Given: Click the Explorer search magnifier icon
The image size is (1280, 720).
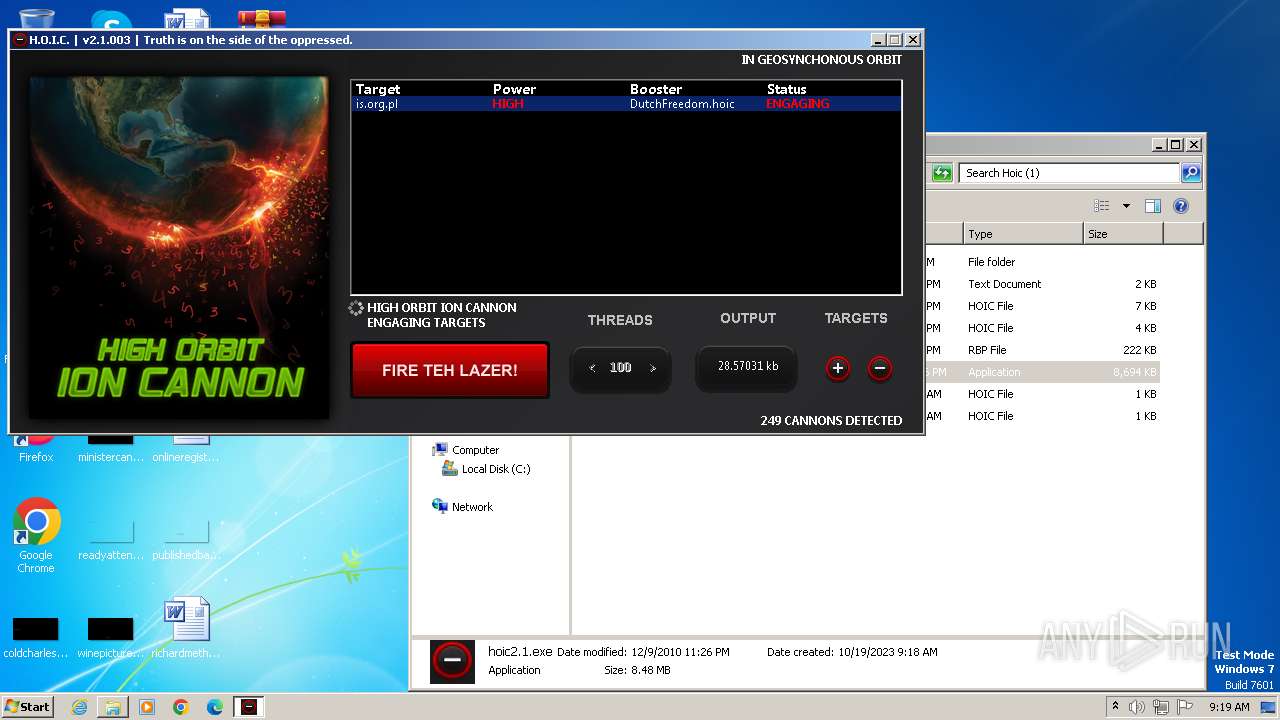Looking at the screenshot, I should [1191, 173].
